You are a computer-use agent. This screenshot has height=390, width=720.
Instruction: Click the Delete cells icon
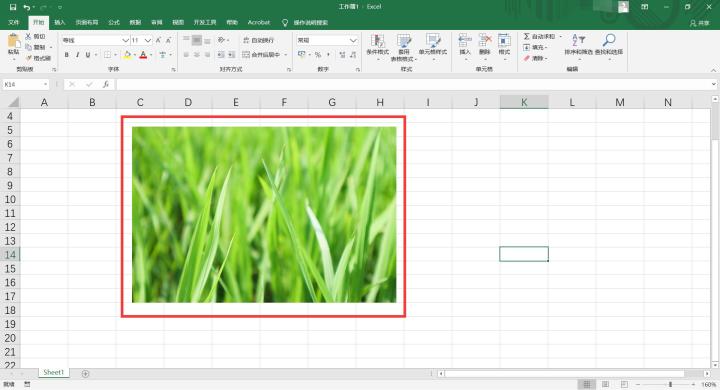tap(485, 40)
